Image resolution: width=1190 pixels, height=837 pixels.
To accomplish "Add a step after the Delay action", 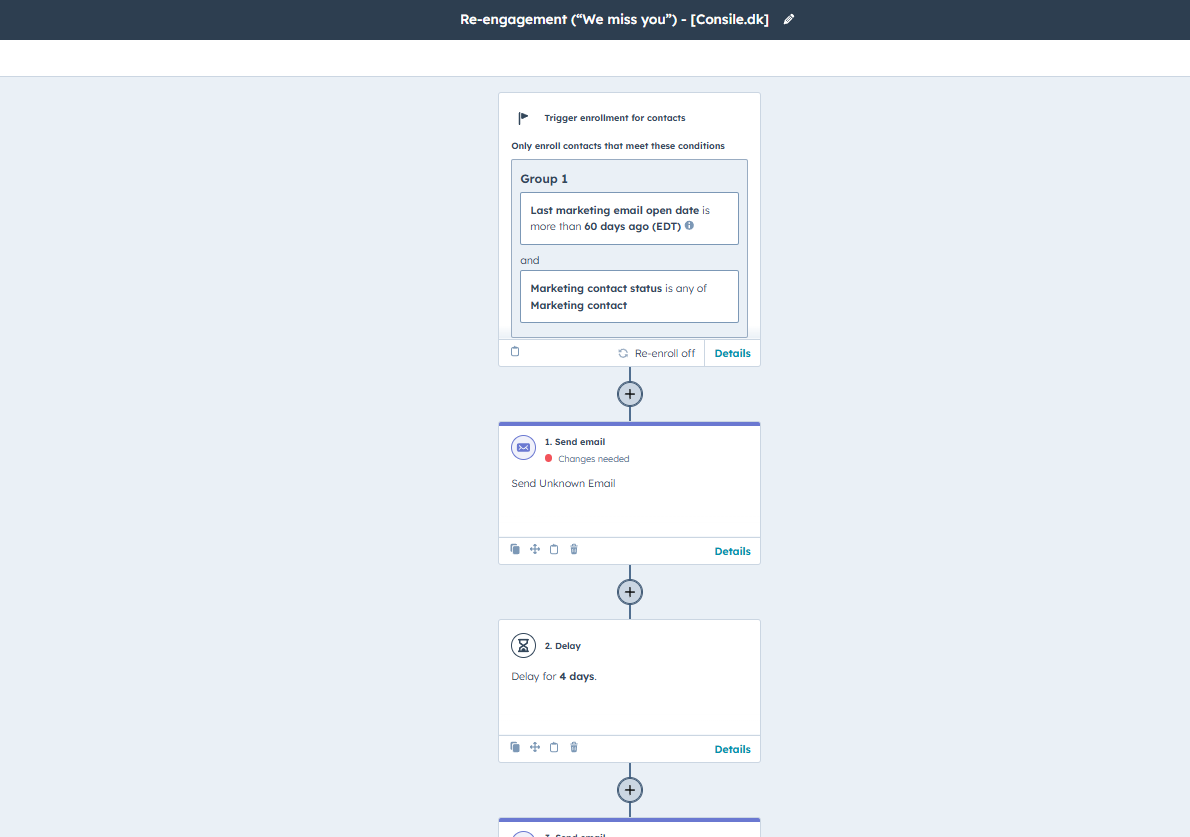I will pos(629,790).
